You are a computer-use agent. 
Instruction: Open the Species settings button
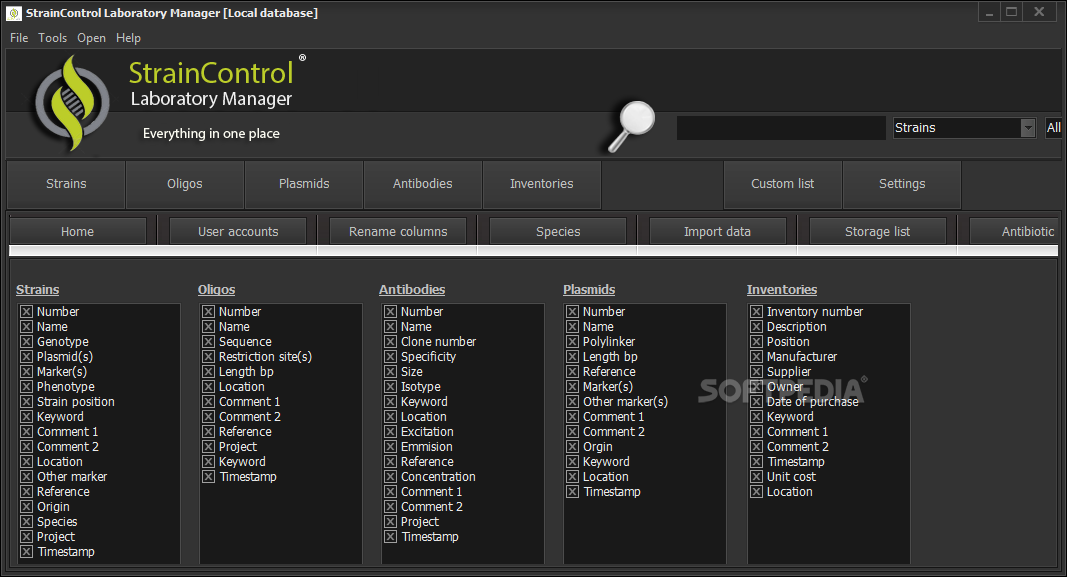tap(558, 231)
